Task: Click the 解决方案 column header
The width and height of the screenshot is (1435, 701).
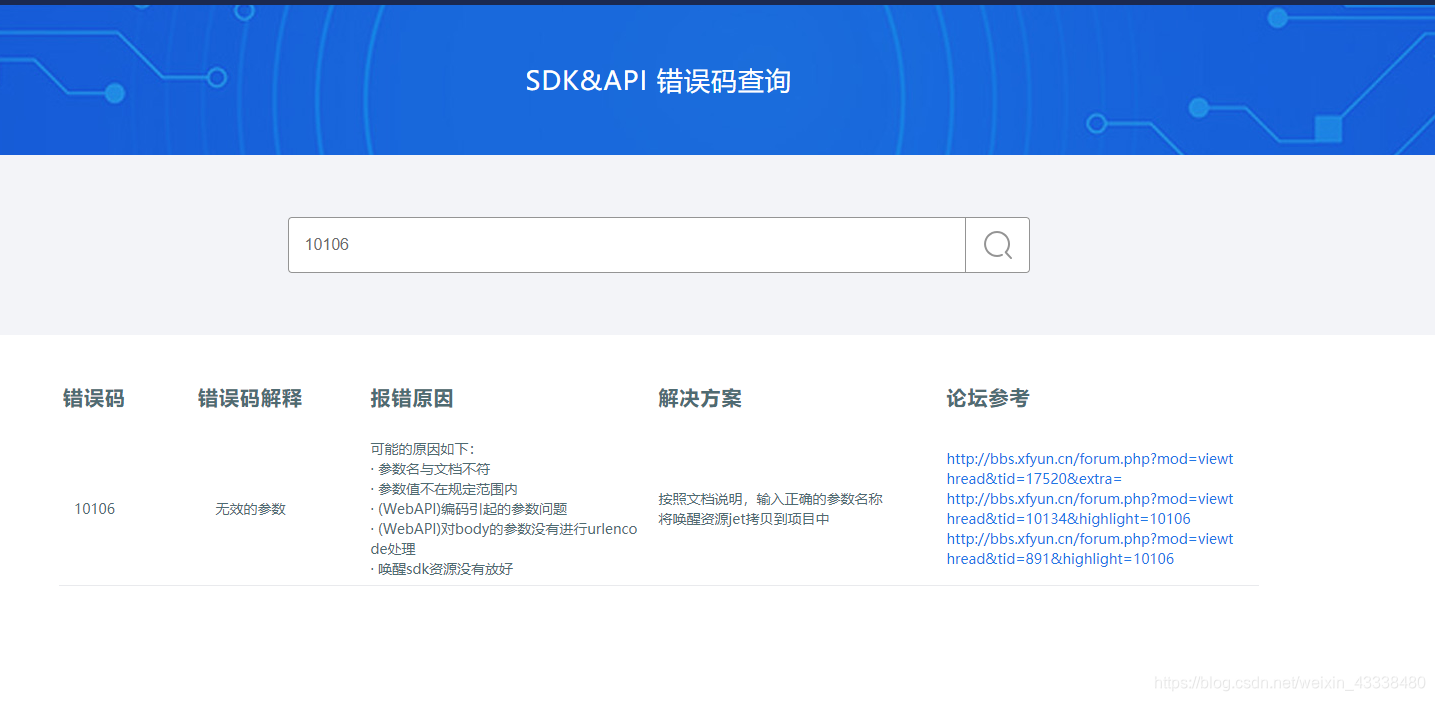Action: 700,398
